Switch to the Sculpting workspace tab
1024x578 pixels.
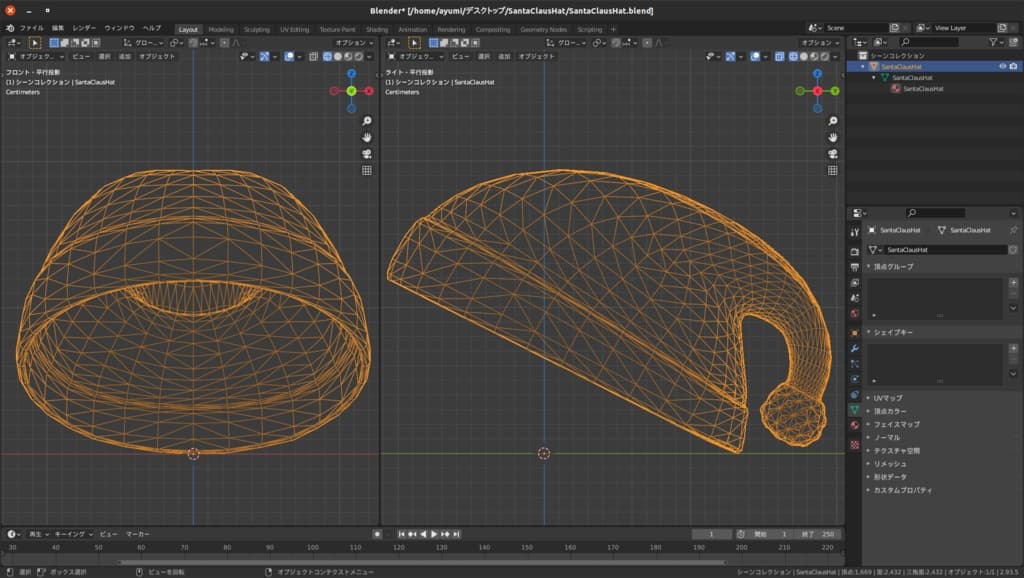pos(257,29)
